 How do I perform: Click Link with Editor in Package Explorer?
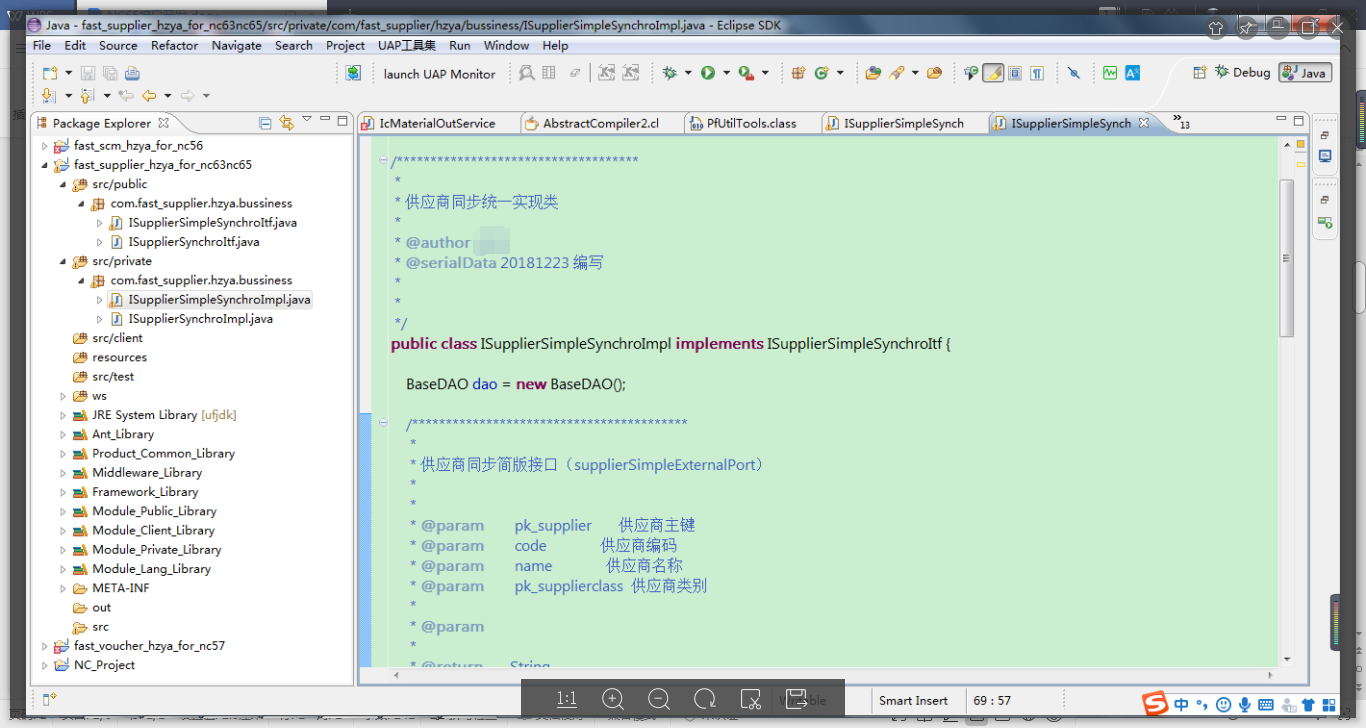(286, 123)
